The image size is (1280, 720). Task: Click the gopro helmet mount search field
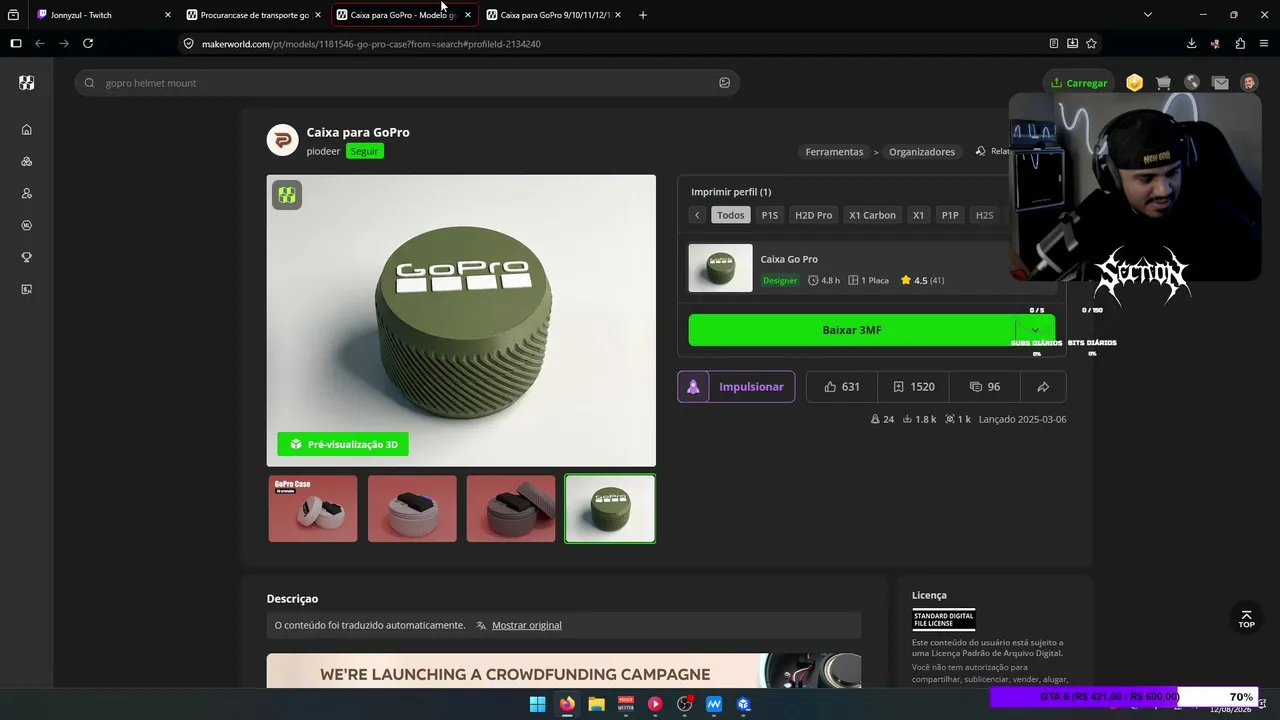point(405,83)
